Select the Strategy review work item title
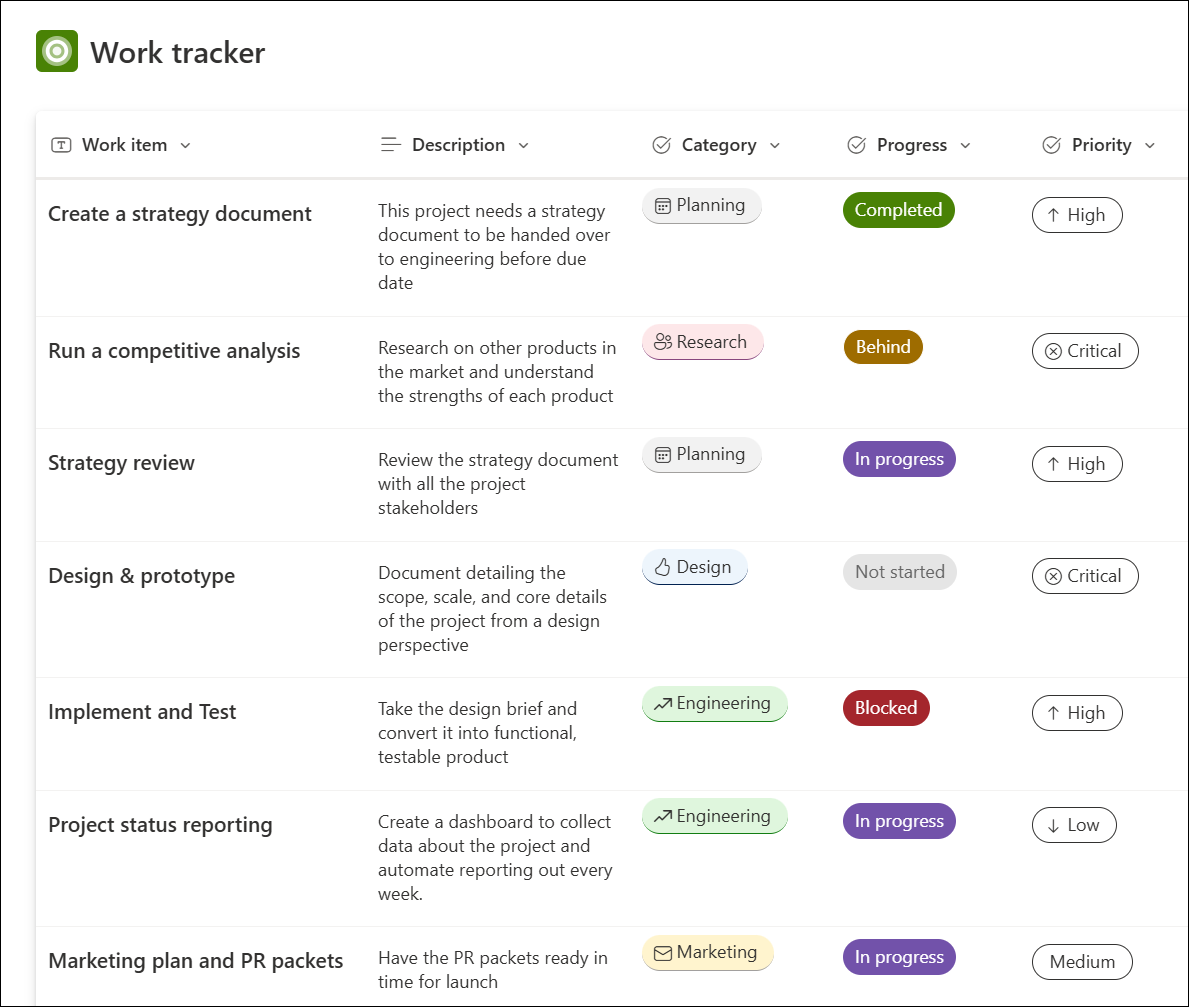Screen dimensions: 1189x1007 tap(121, 463)
